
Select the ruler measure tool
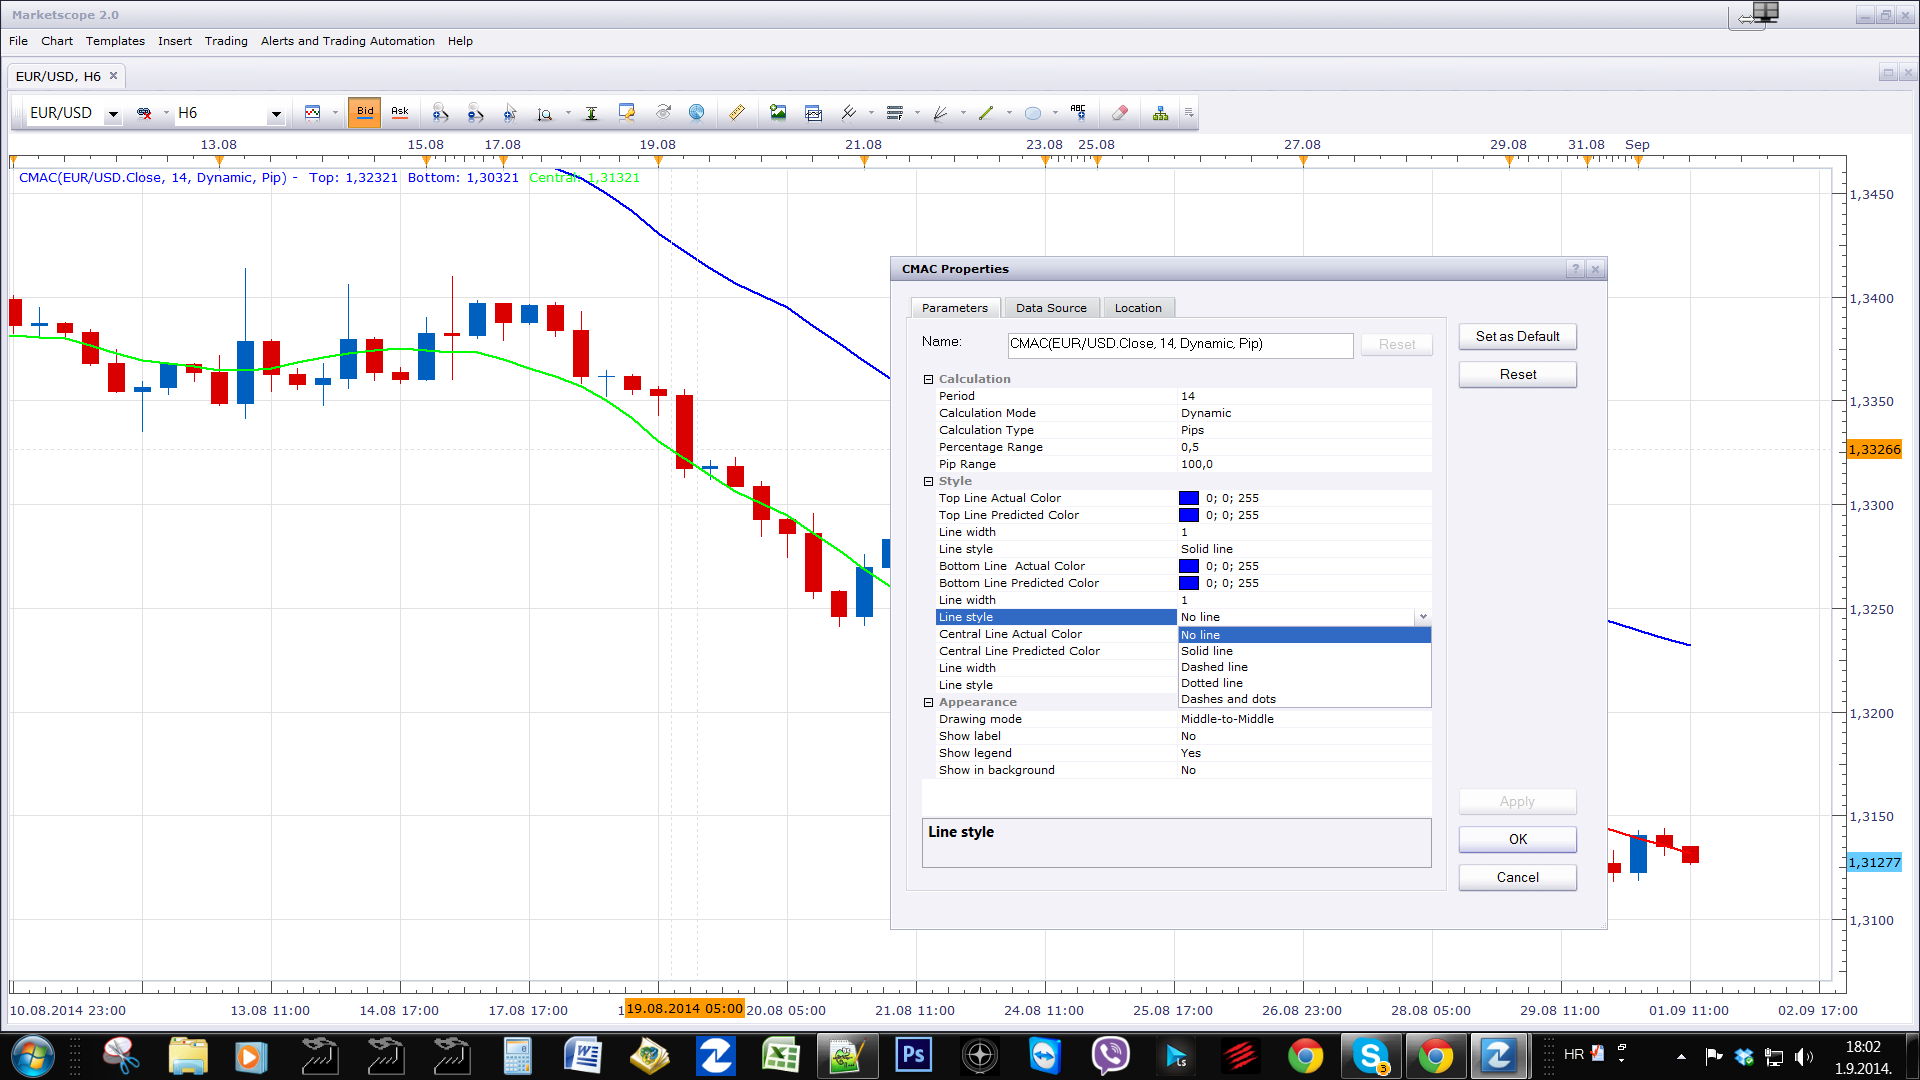(x=737, y=113)
